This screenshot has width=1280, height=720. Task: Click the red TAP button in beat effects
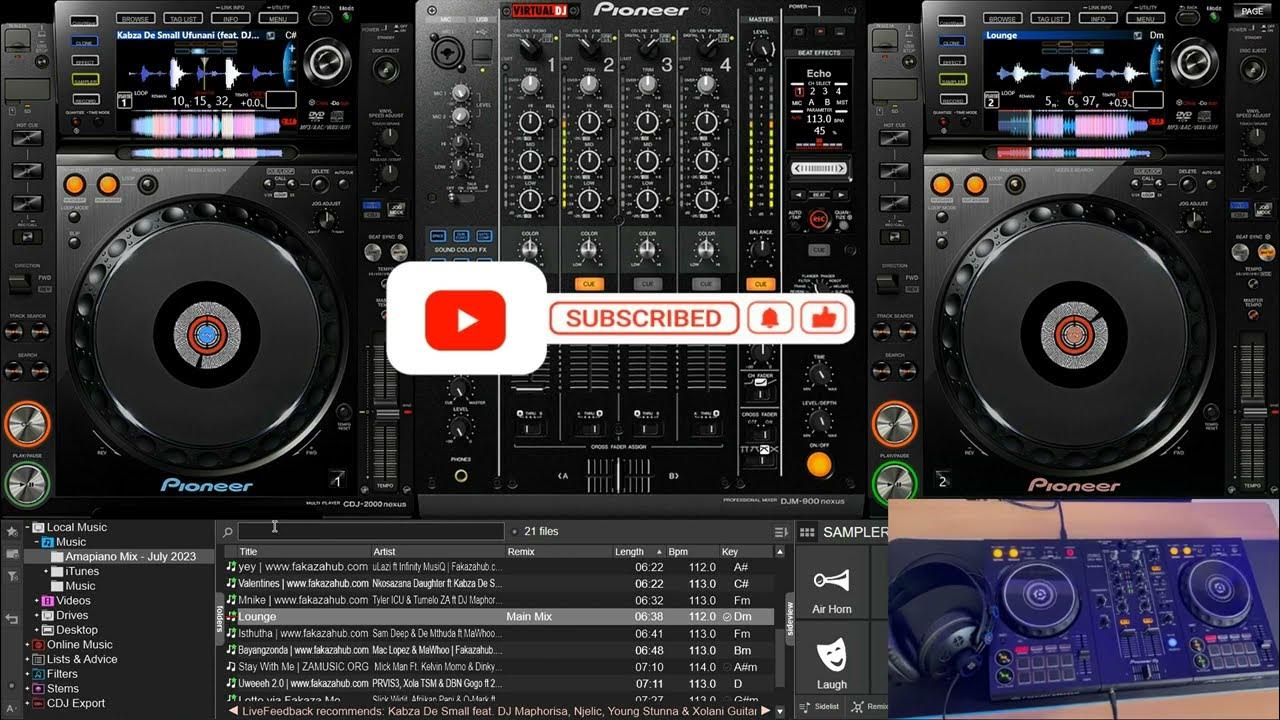819,218
